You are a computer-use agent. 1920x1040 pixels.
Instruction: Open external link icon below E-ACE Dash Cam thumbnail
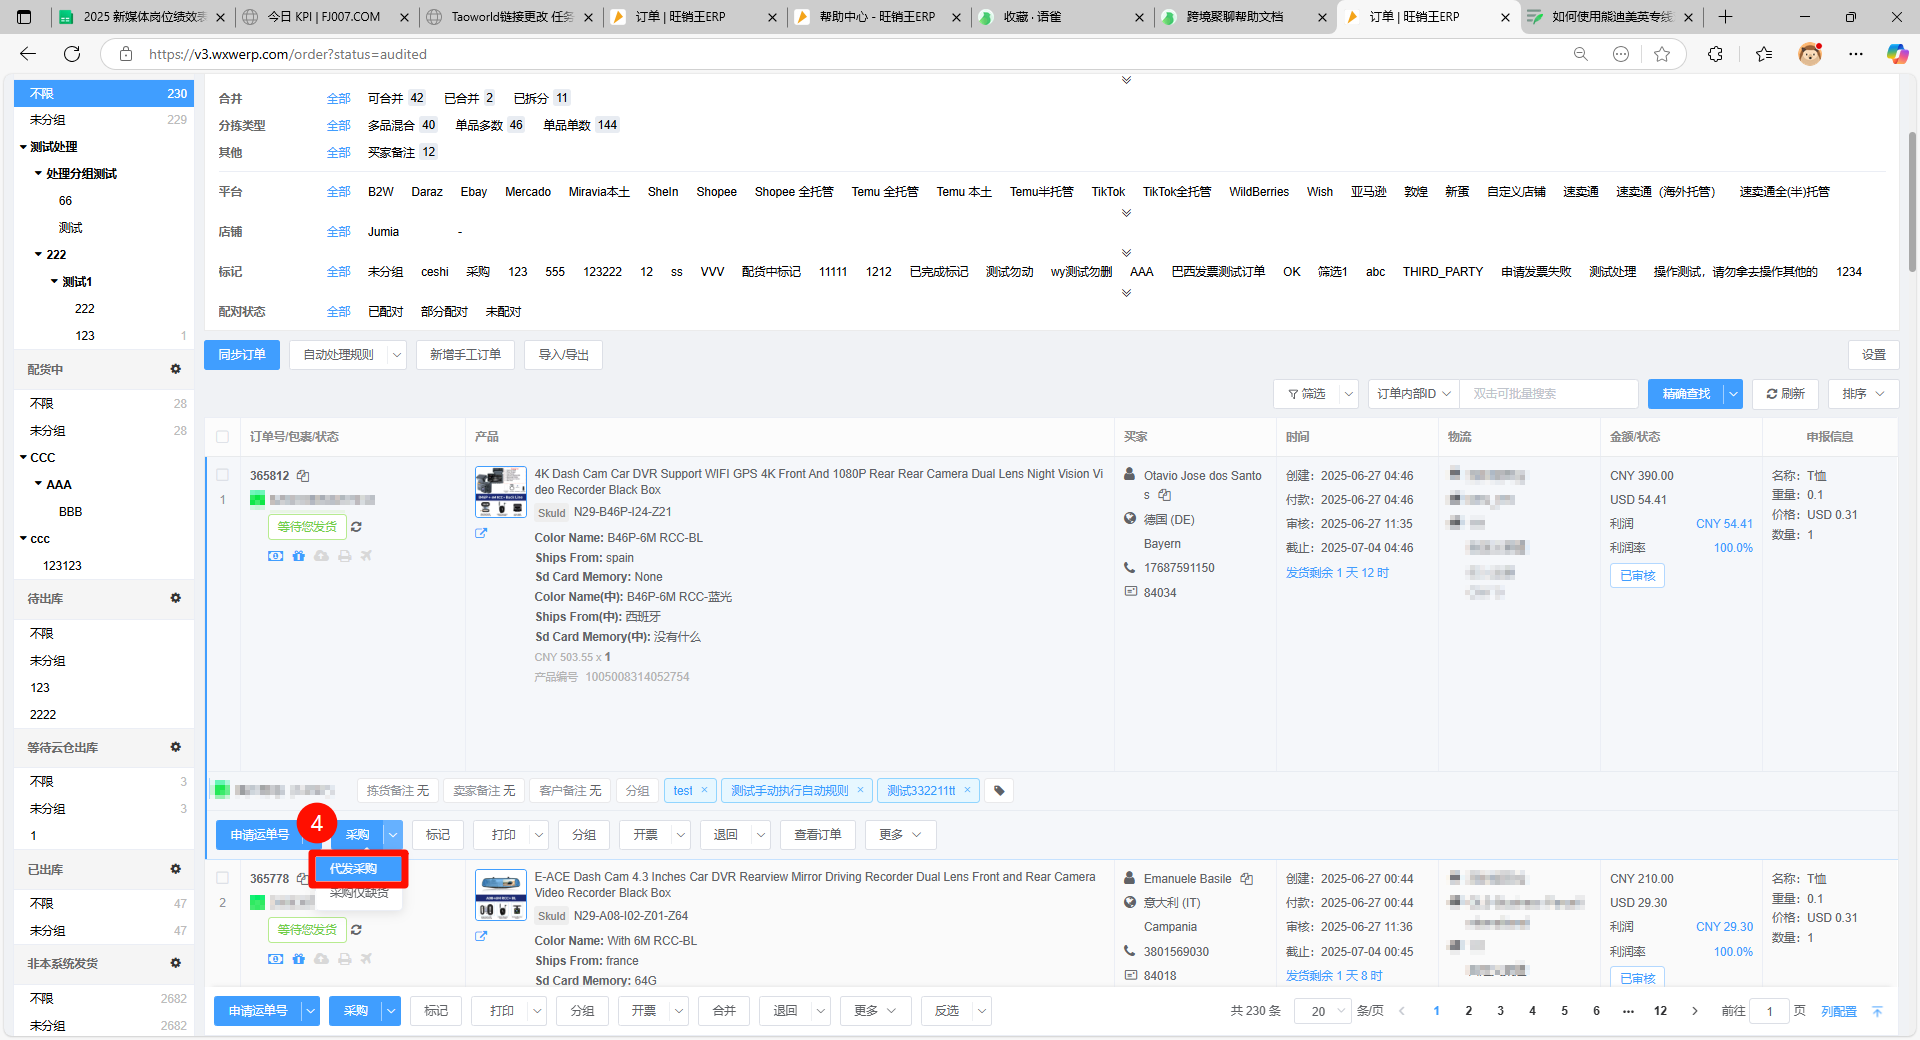point(481,936)
